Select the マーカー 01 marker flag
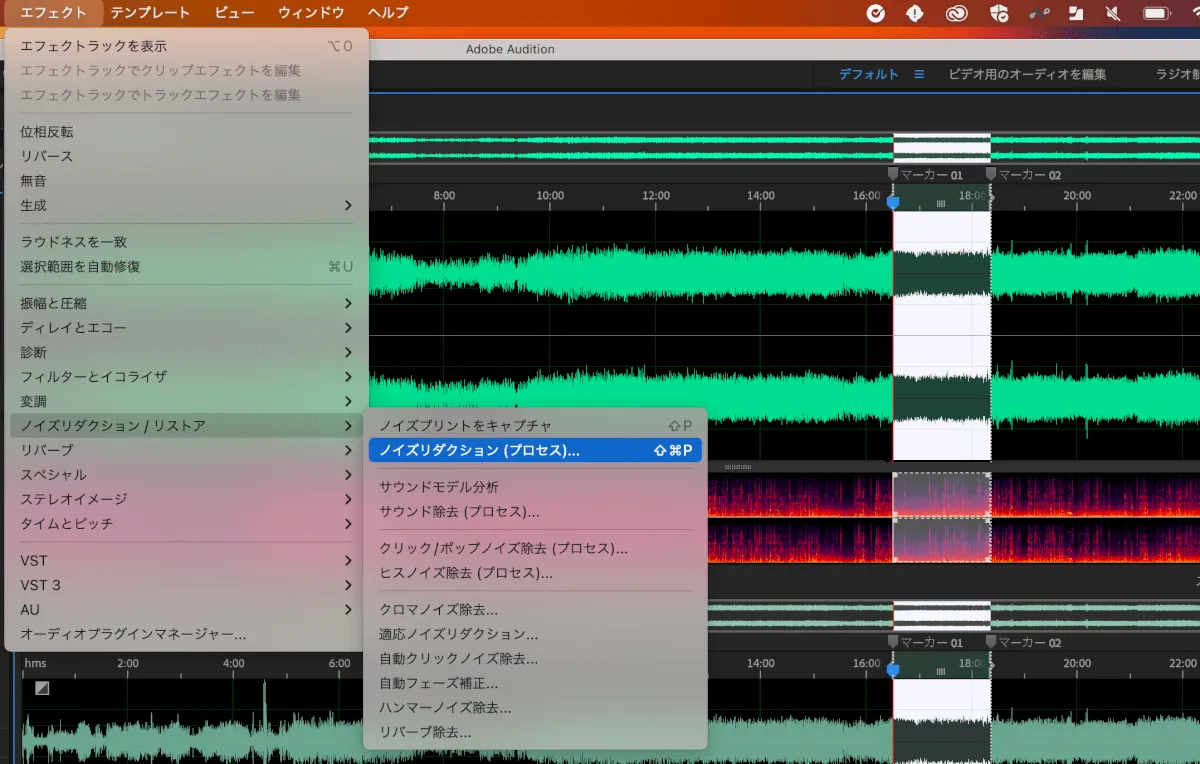Viewport: 1200px width, 764px height. click(x=893, y=174)
